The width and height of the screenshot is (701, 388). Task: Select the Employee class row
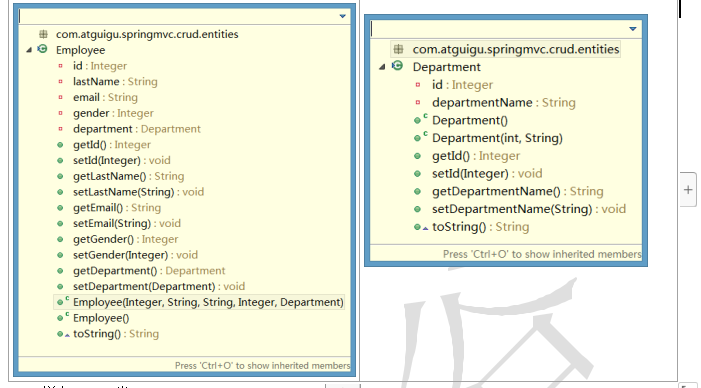coord(80,50)
